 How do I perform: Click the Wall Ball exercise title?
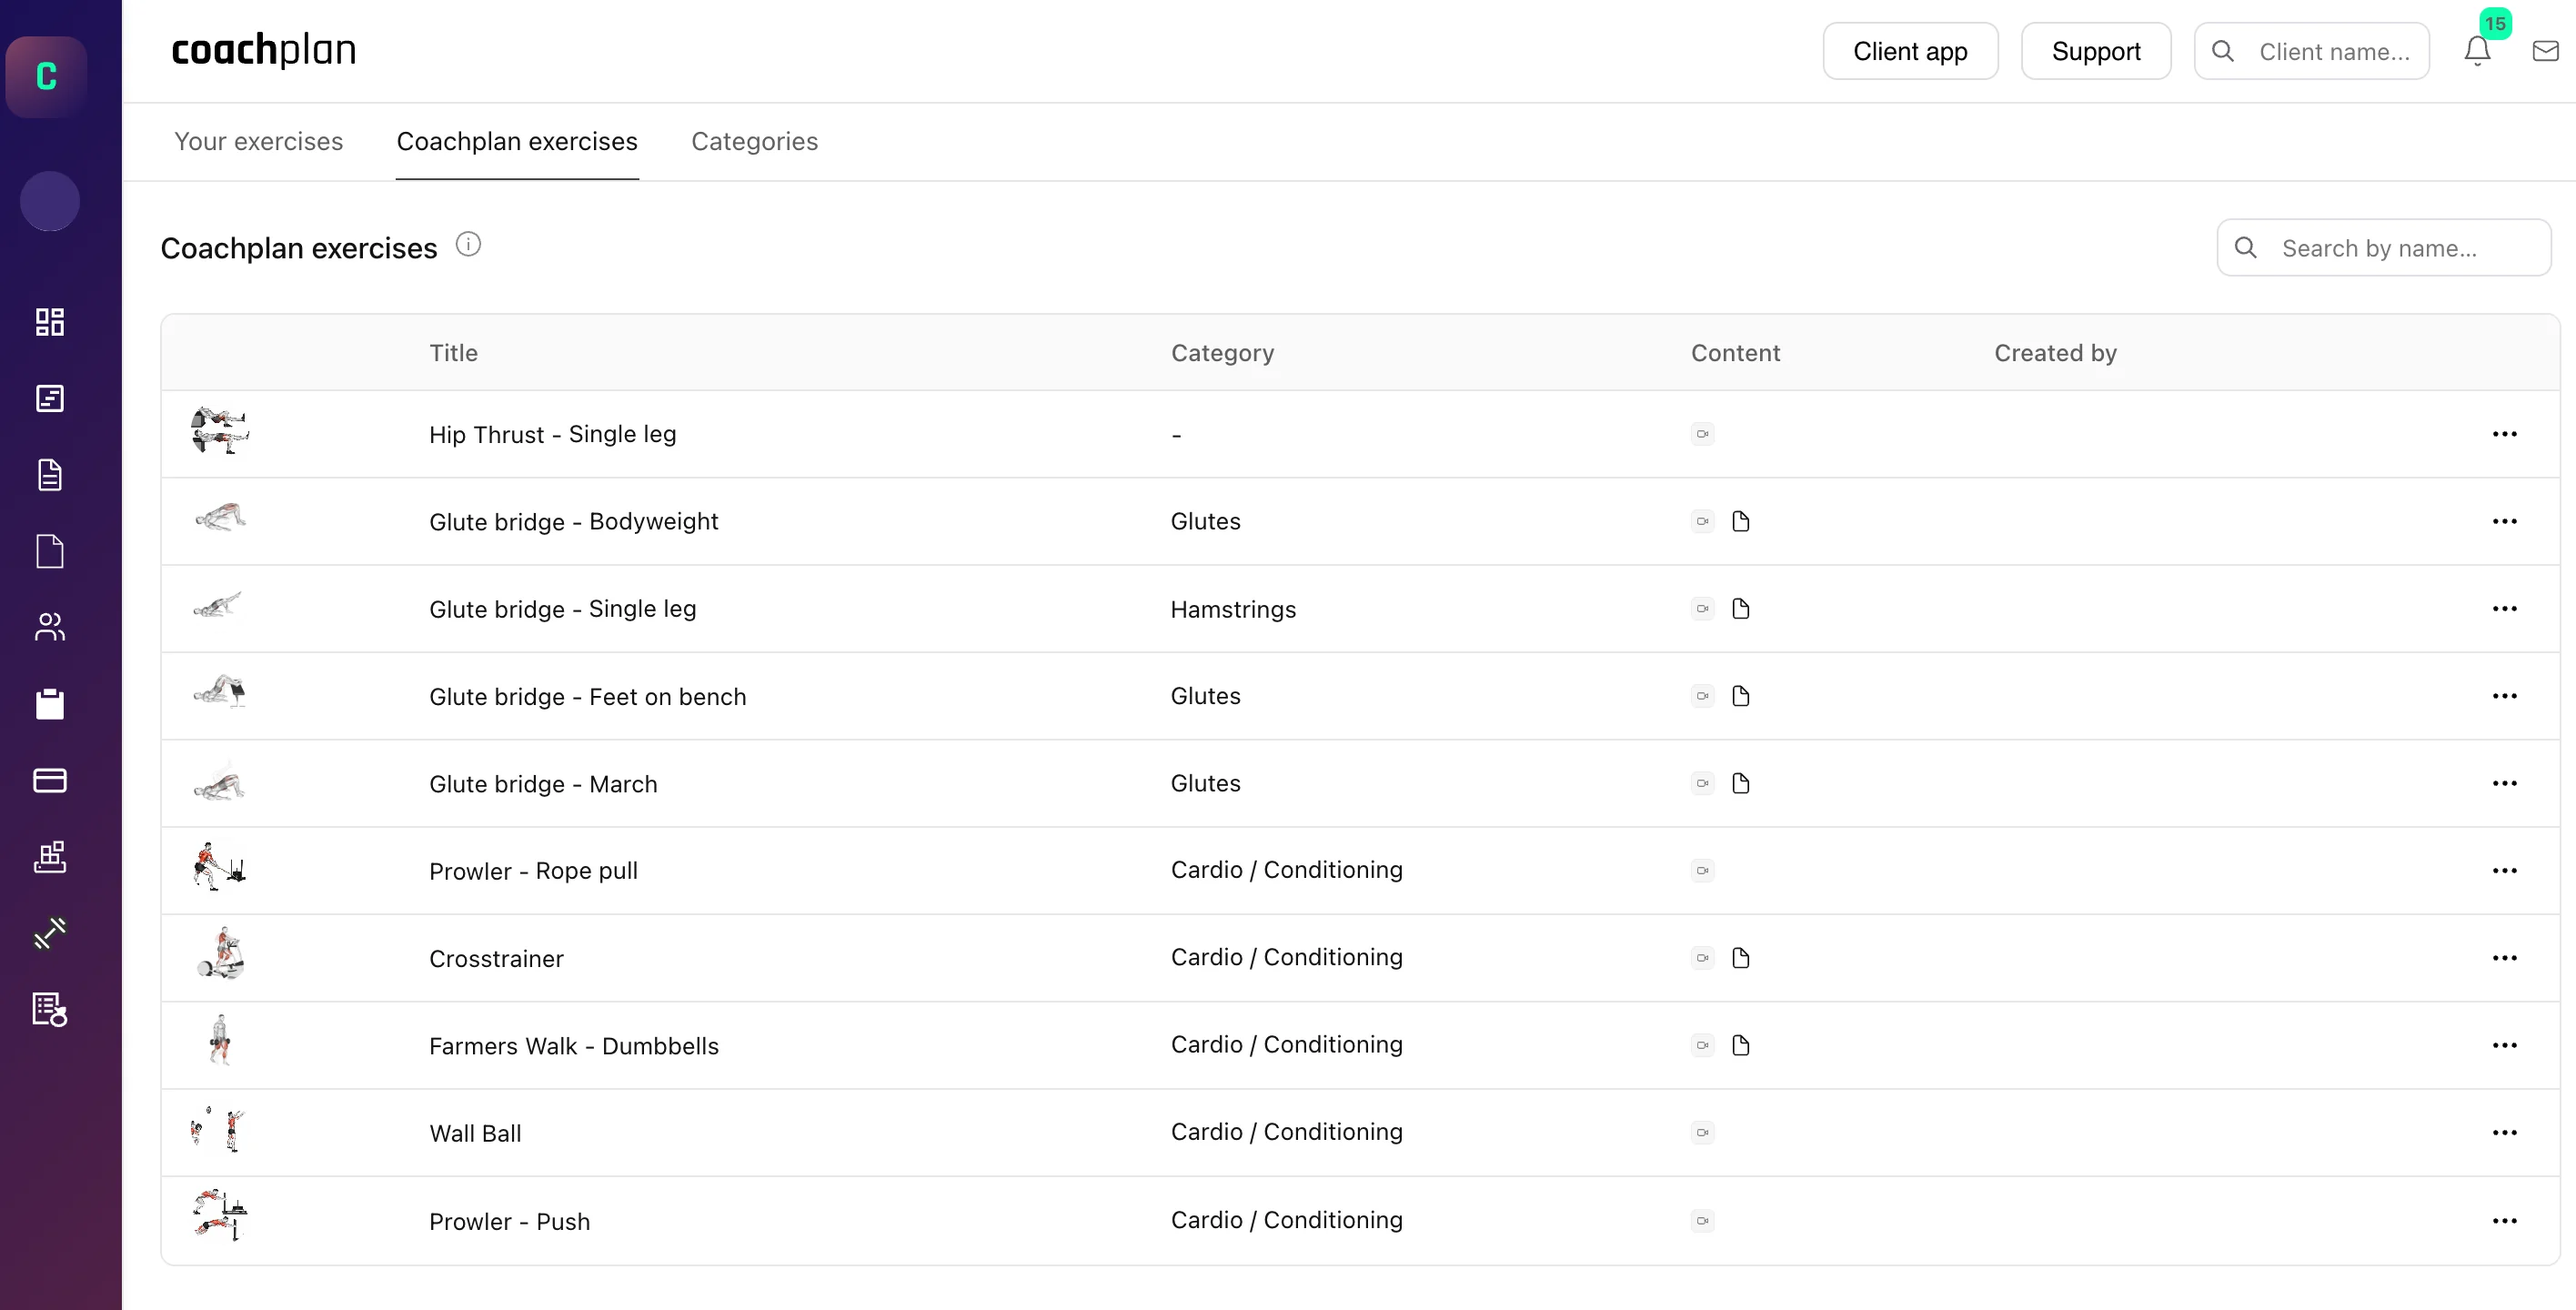475,1133
